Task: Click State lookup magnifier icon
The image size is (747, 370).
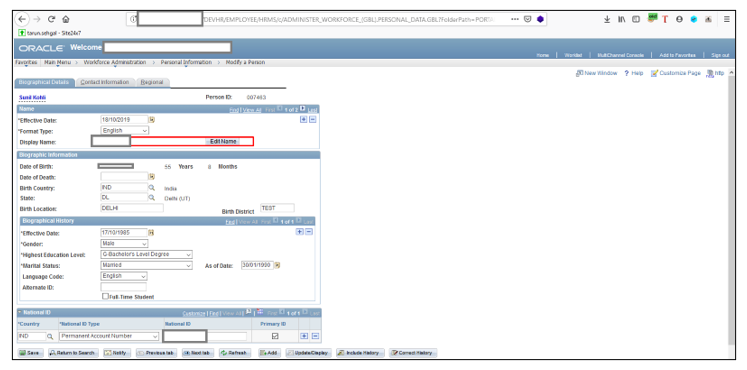Action: point(152,198)
